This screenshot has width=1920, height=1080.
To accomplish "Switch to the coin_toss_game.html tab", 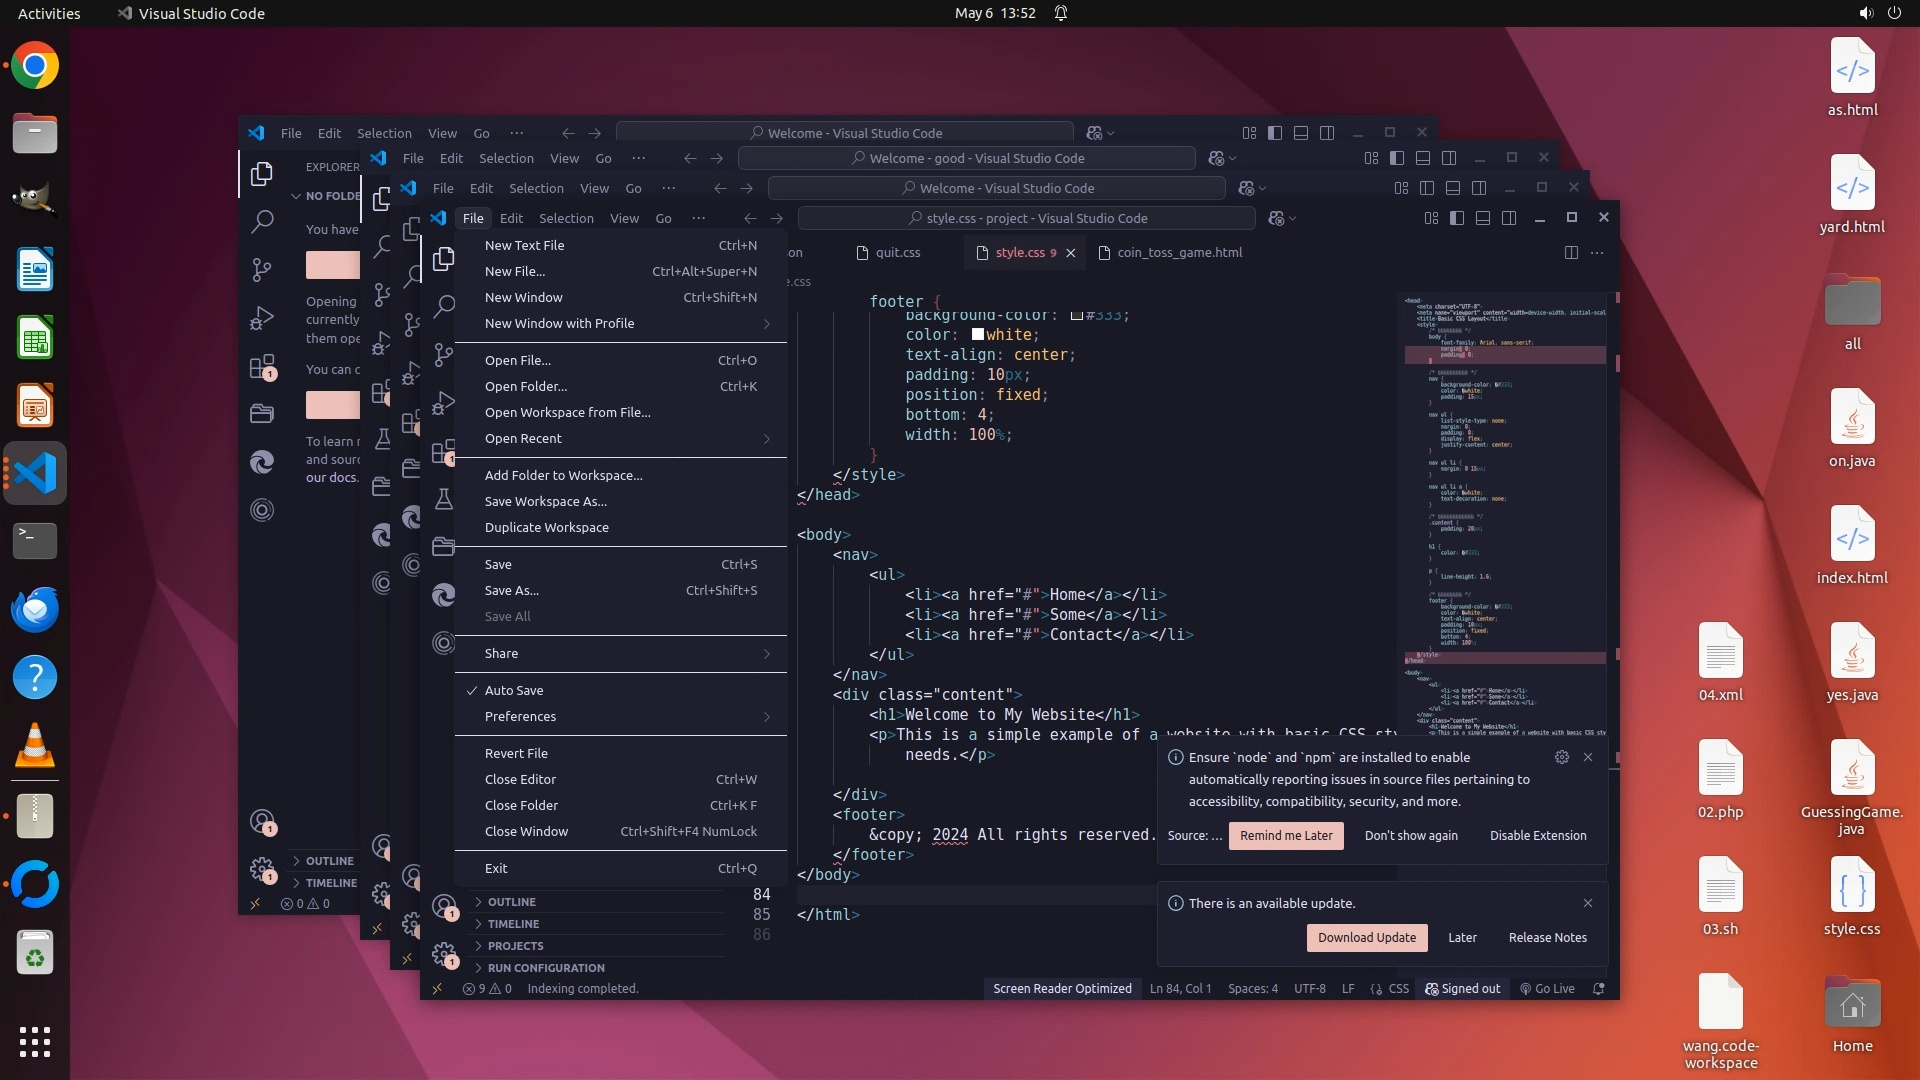I will (x=1179, y=253).
